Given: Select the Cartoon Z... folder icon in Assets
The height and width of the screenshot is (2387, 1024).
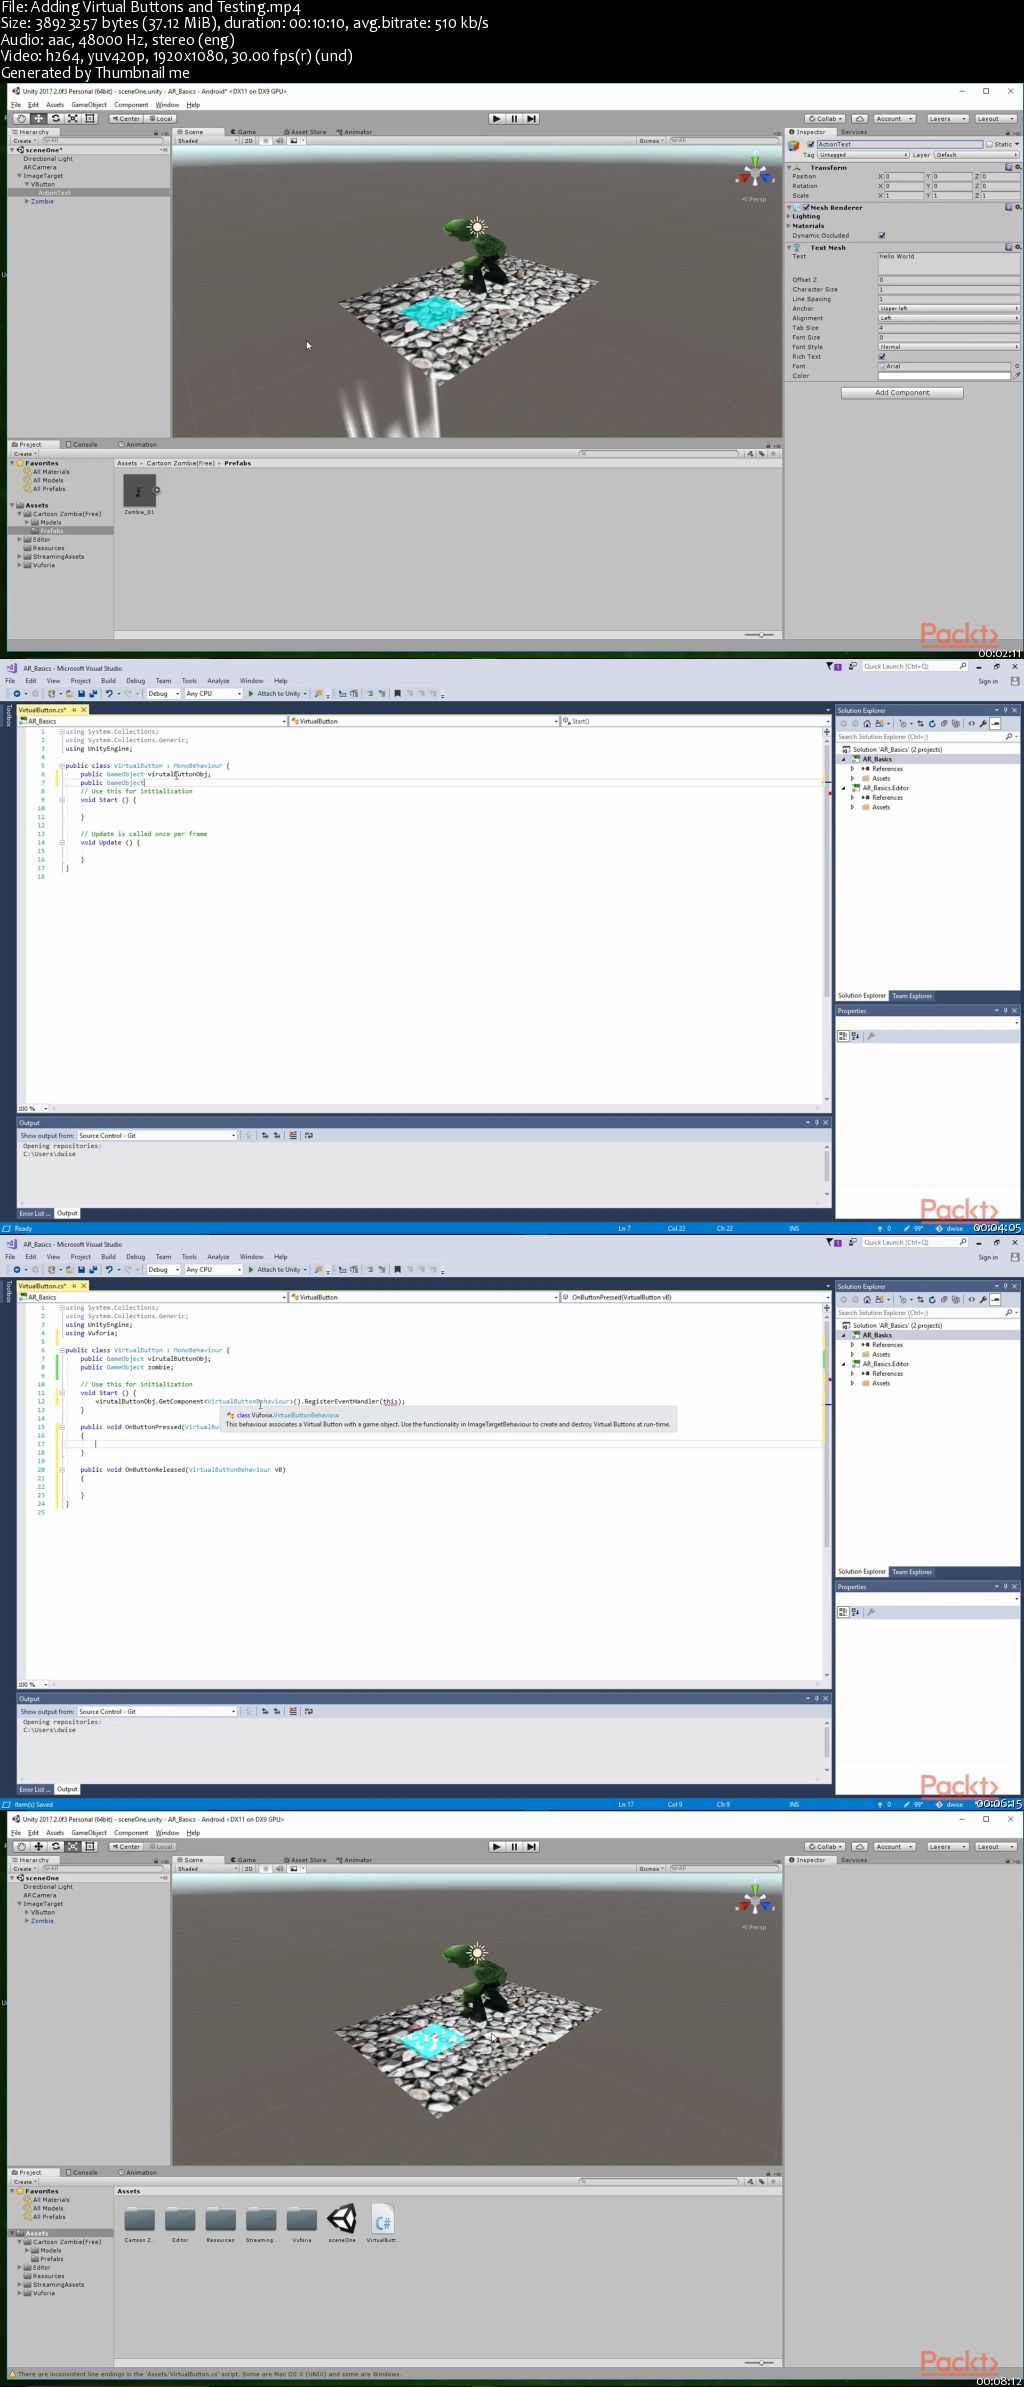Looking at the screenshot, I should click(139, 2219).
